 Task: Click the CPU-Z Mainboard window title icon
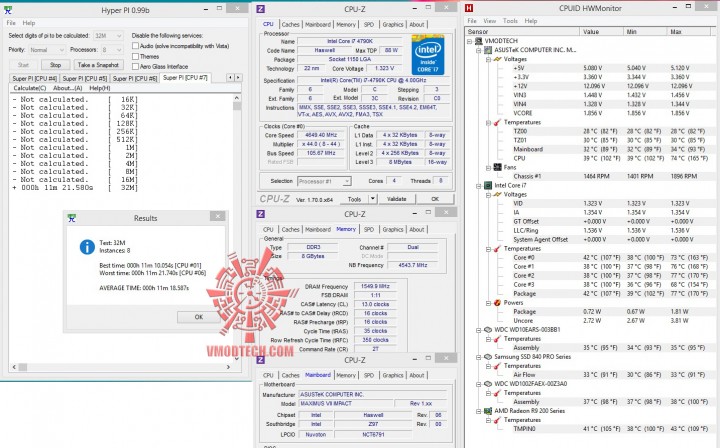coord(260,360)
